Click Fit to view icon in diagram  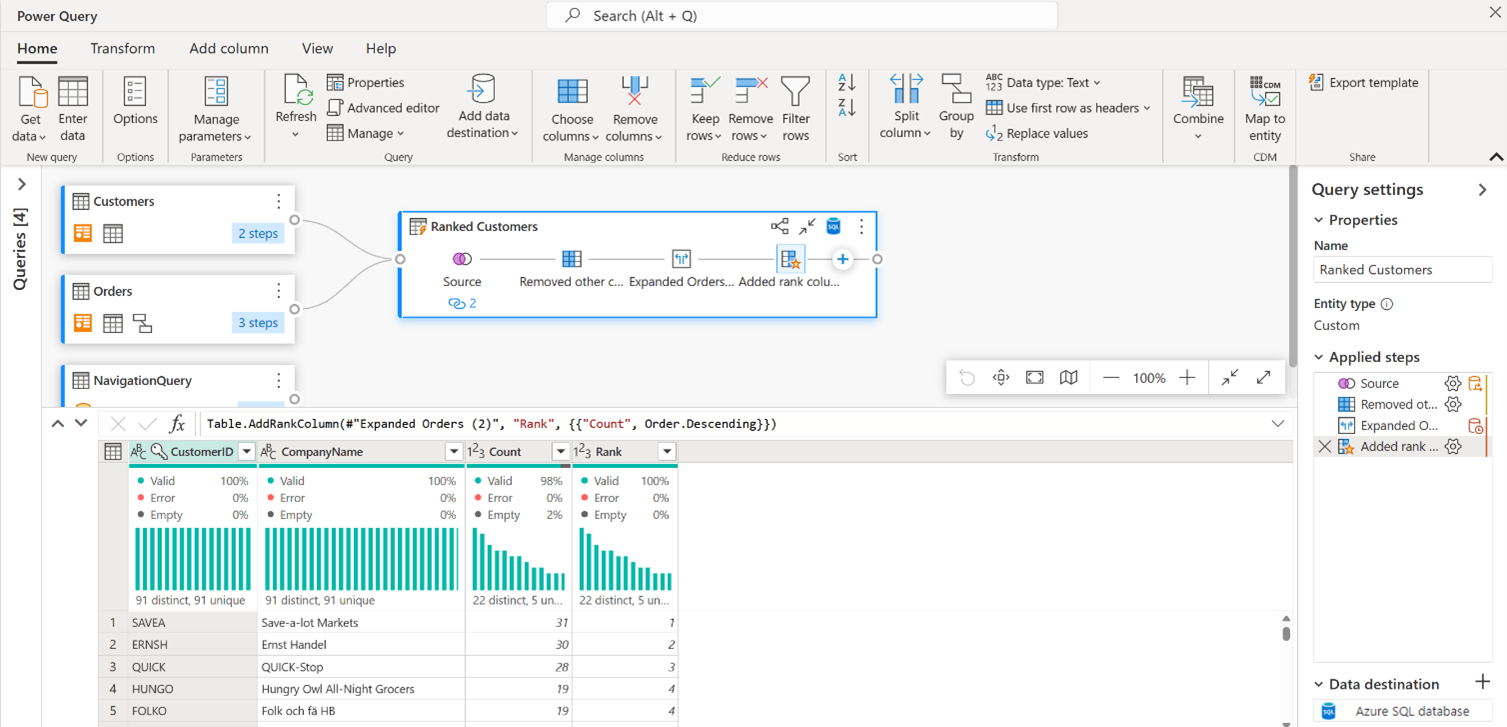click(x=1035, y=377)
